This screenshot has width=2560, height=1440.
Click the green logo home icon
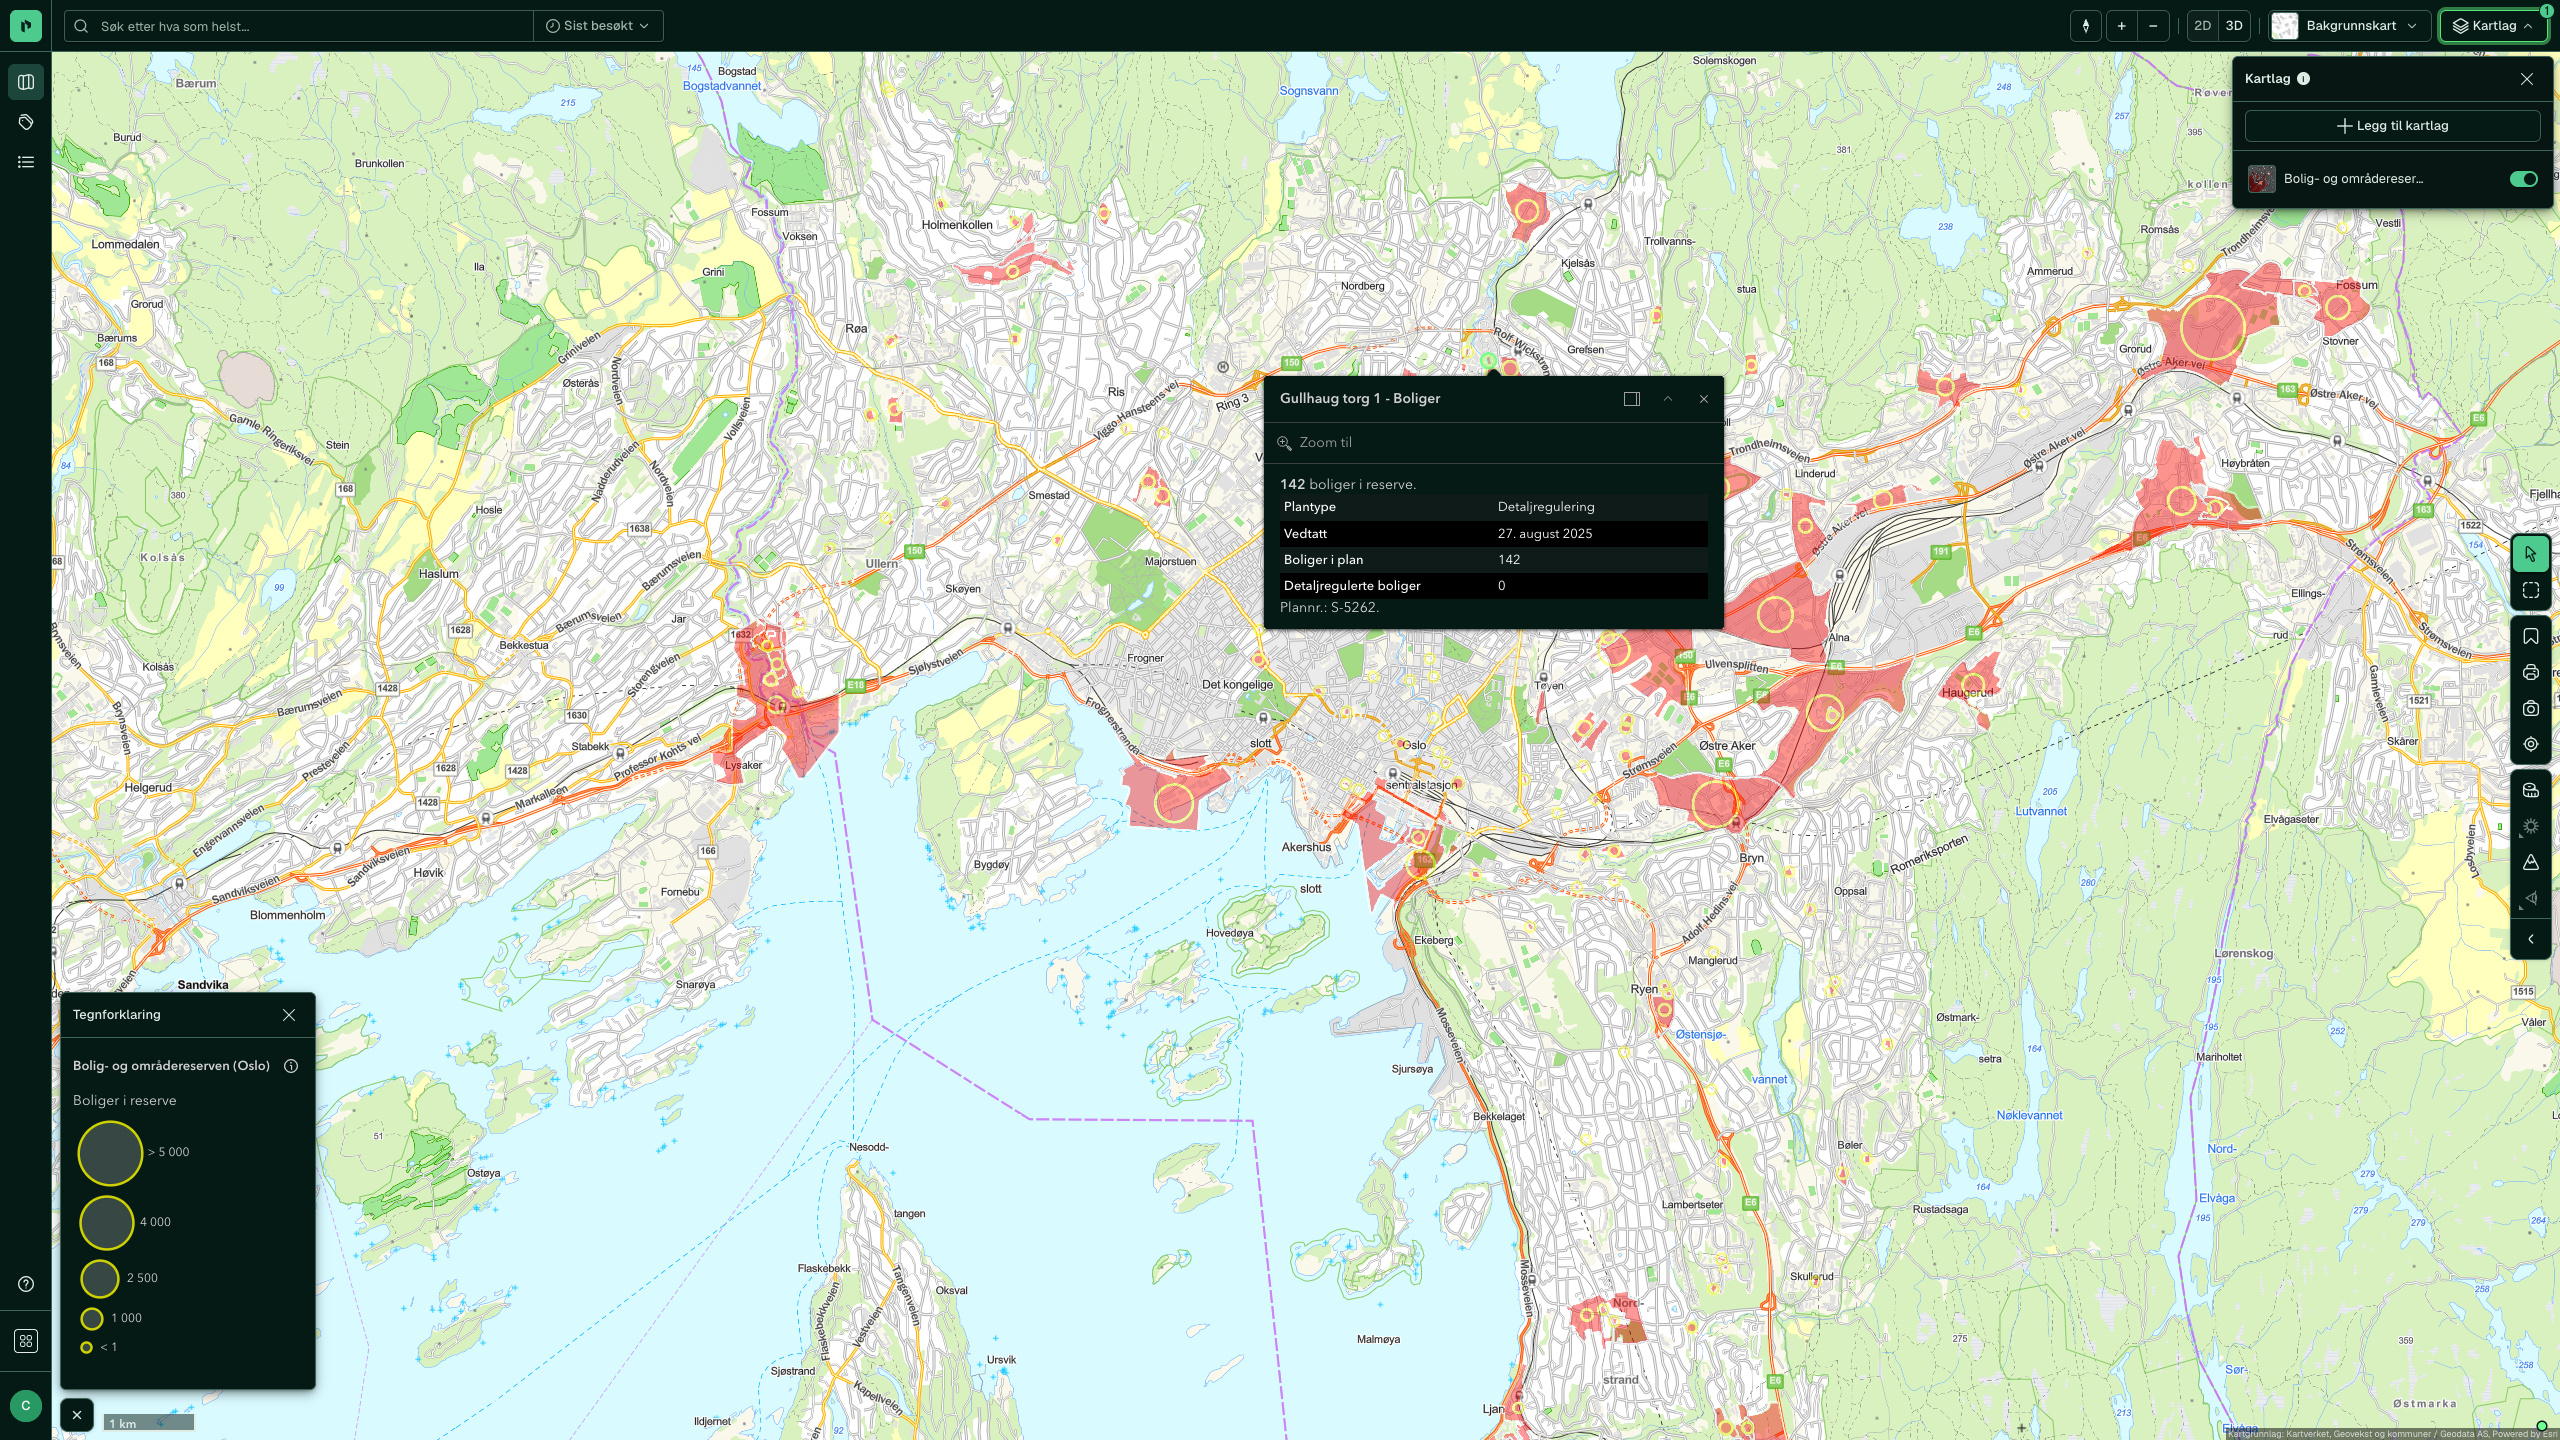pyautogui.click(x=26, y=26)
